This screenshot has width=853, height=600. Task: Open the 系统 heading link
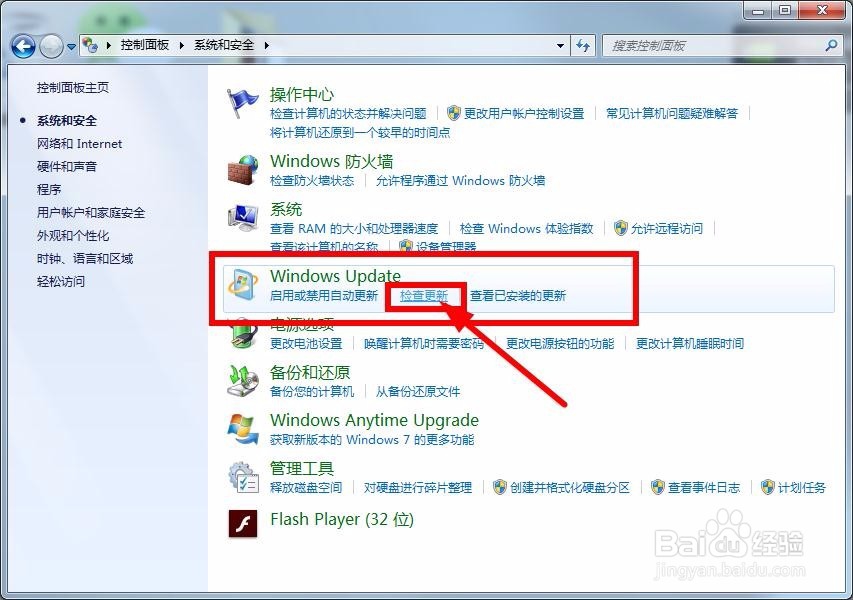point(286,209)
